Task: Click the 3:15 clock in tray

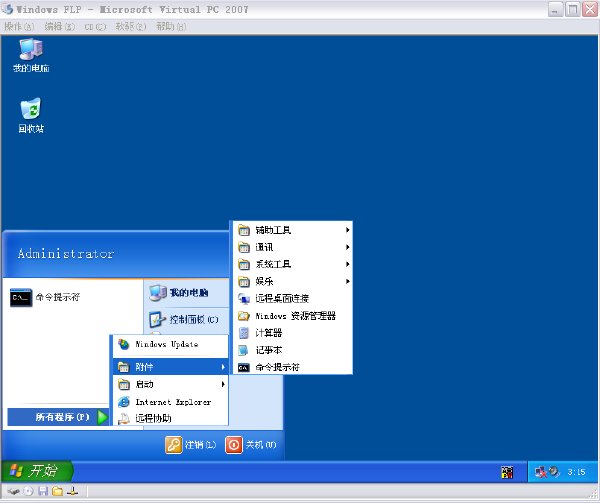Action: (x=576, y=472)
